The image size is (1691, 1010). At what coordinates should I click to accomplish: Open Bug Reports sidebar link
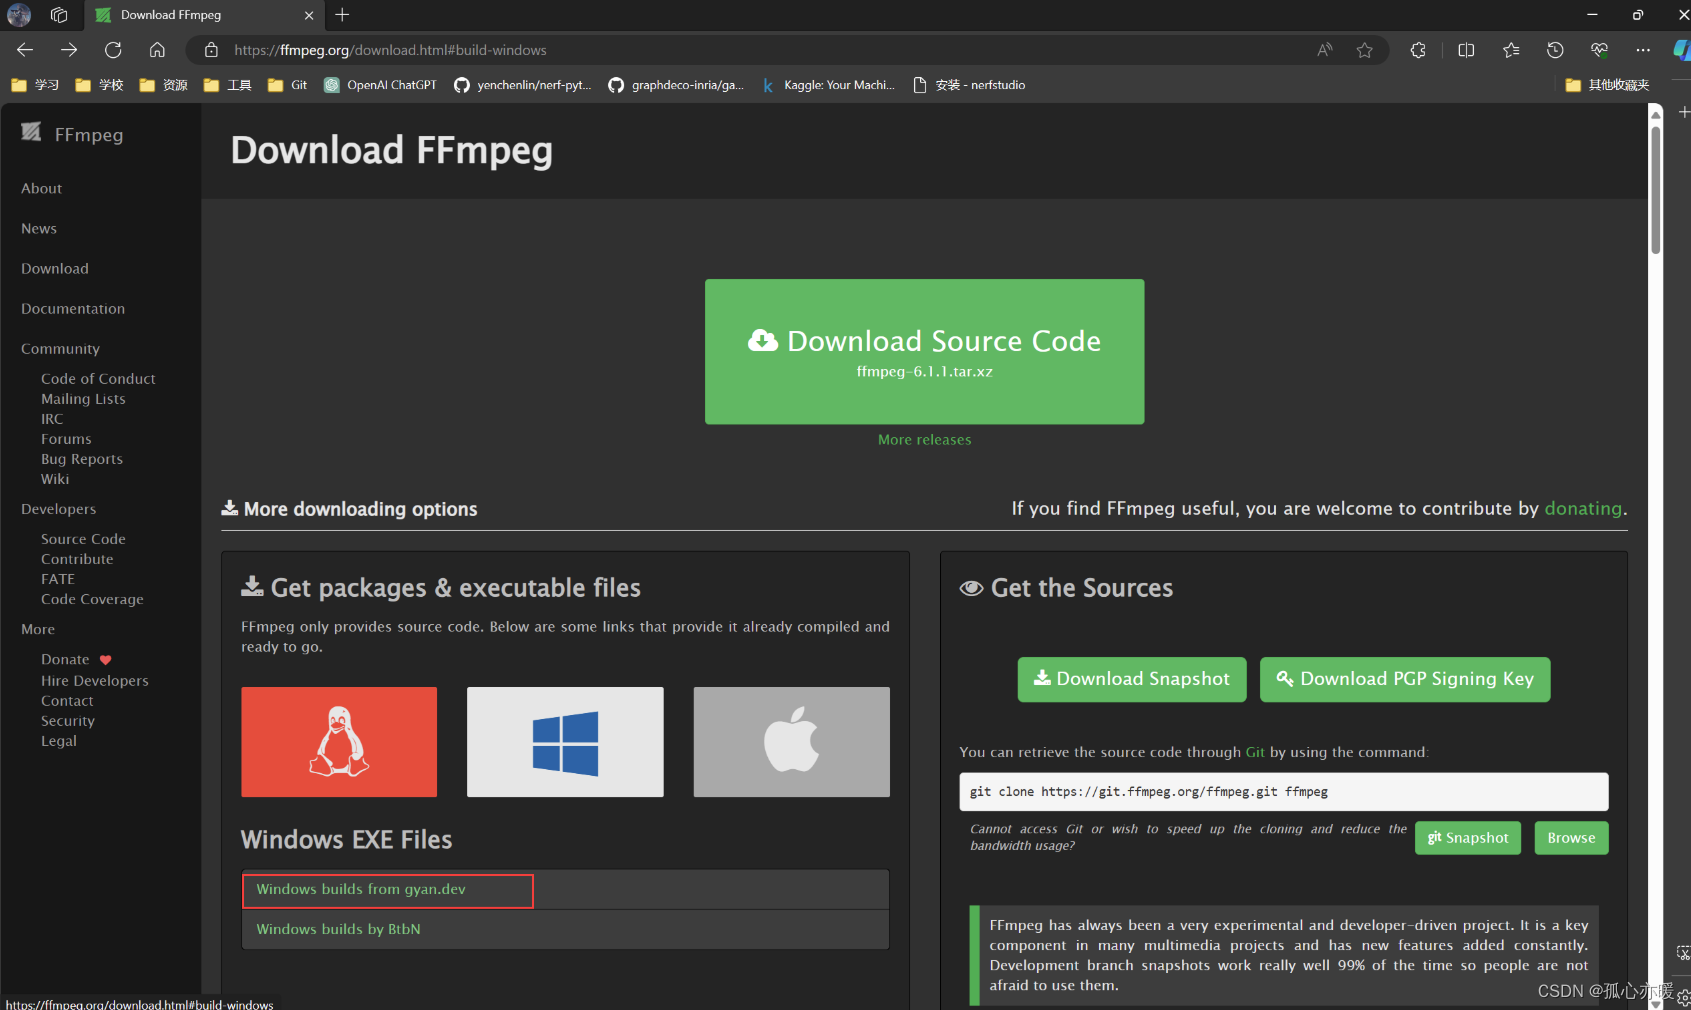82,458
